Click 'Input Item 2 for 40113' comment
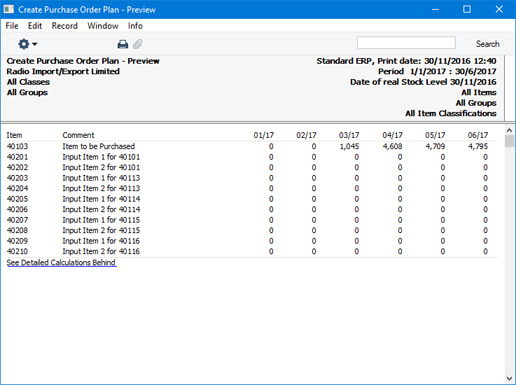This screenshot has height=385, width=516. pyautogui.click(x=101, y=188)
